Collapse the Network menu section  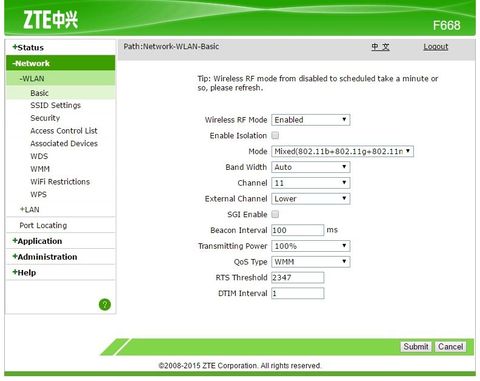point(31,63)
